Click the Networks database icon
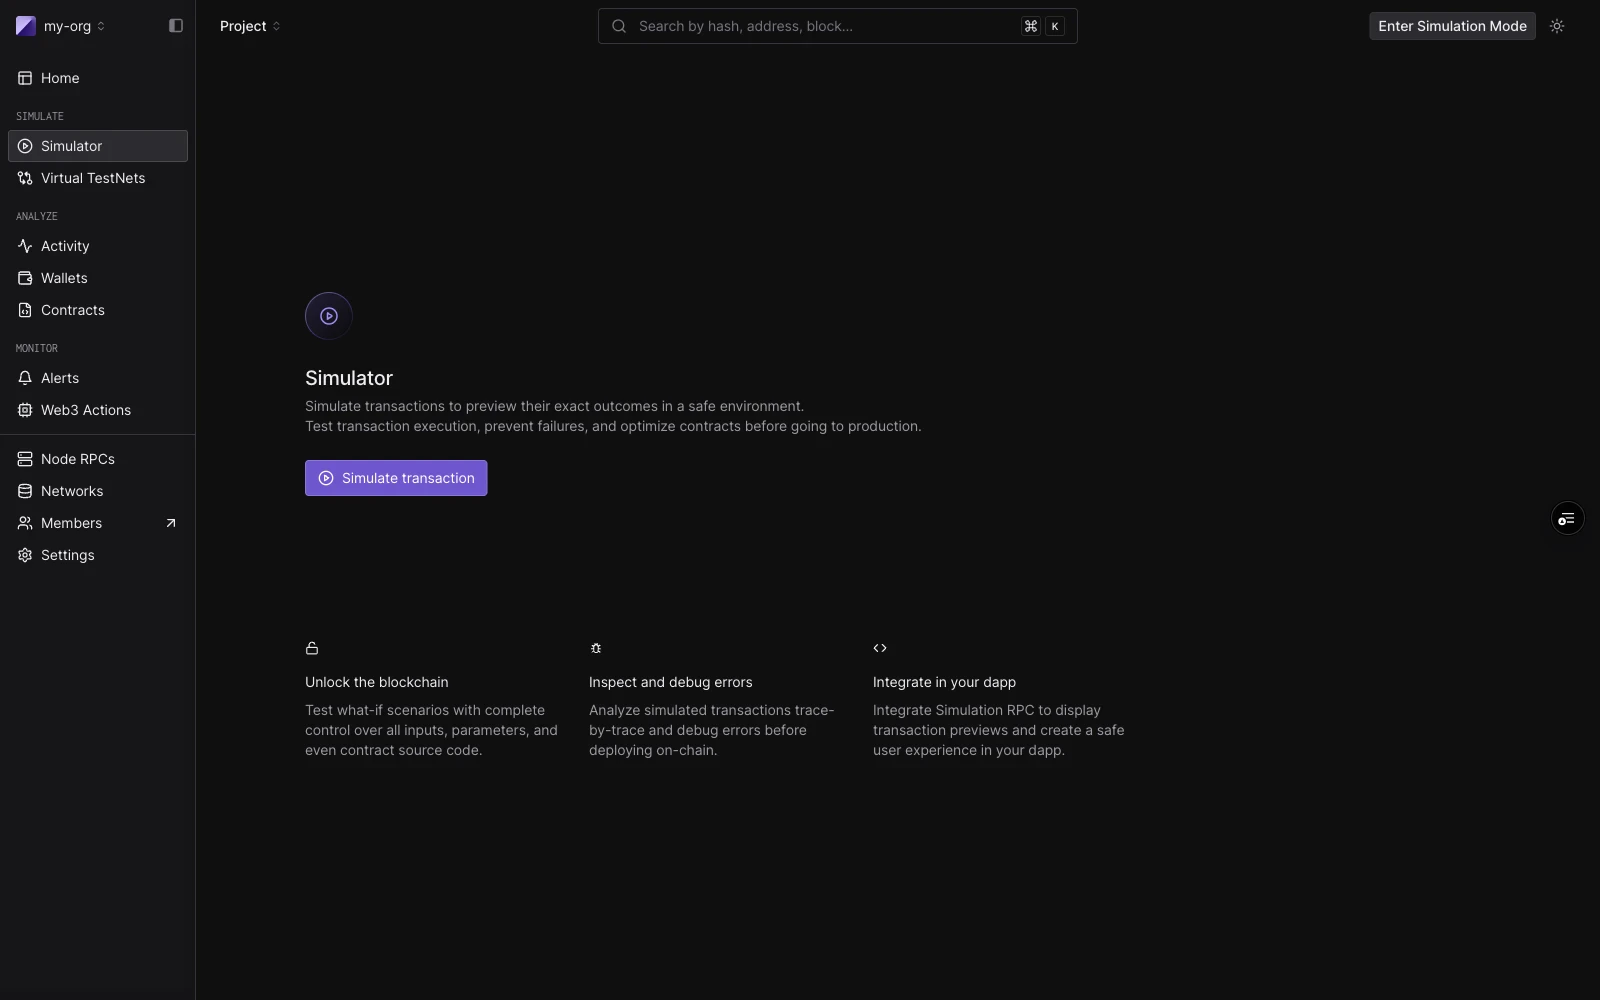1600x1000 pixels. [25, 491]
